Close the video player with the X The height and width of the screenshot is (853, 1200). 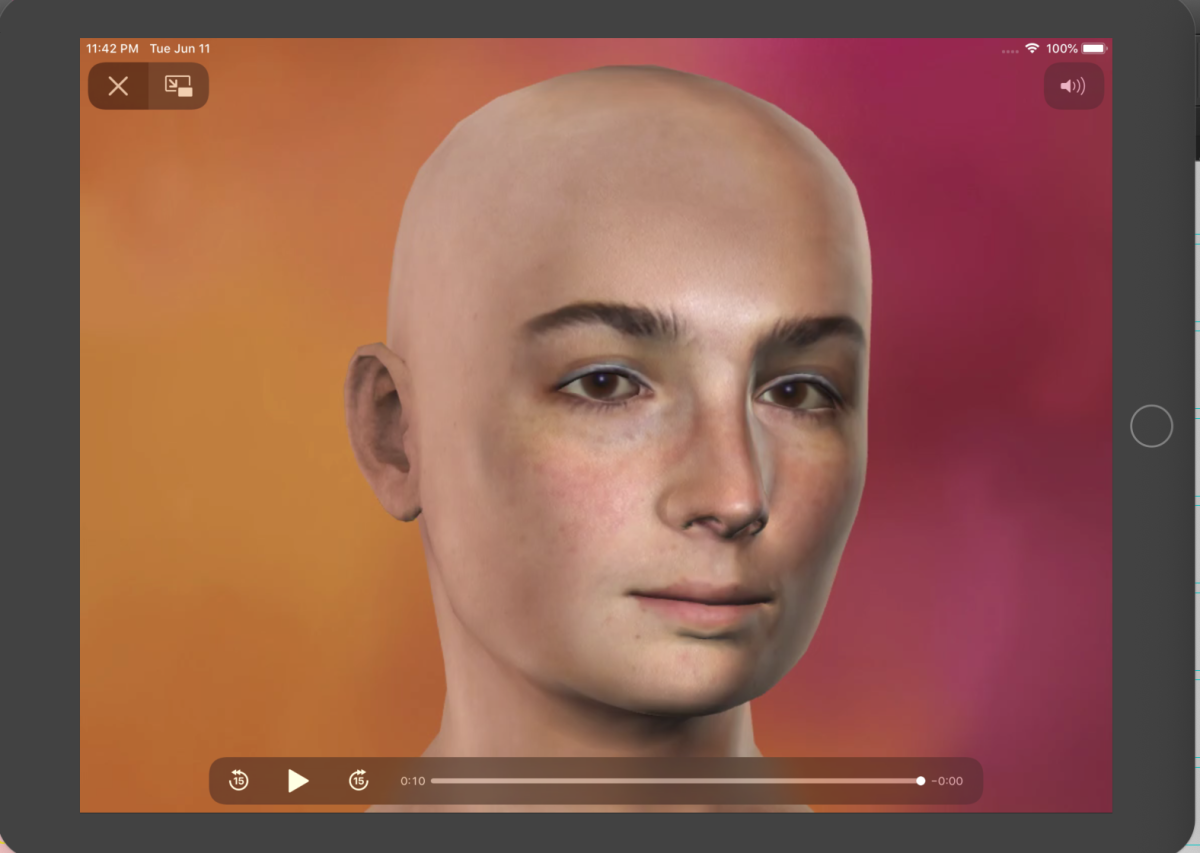click(x=118, y=86)
